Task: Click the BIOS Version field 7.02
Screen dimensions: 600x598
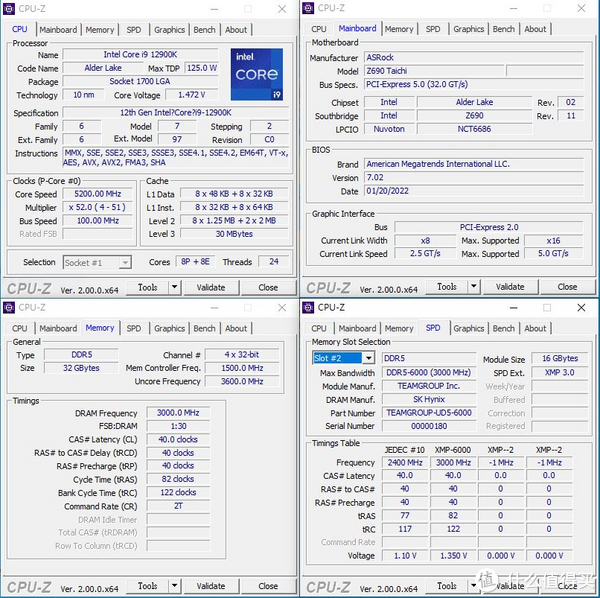Action: point(474,178)
